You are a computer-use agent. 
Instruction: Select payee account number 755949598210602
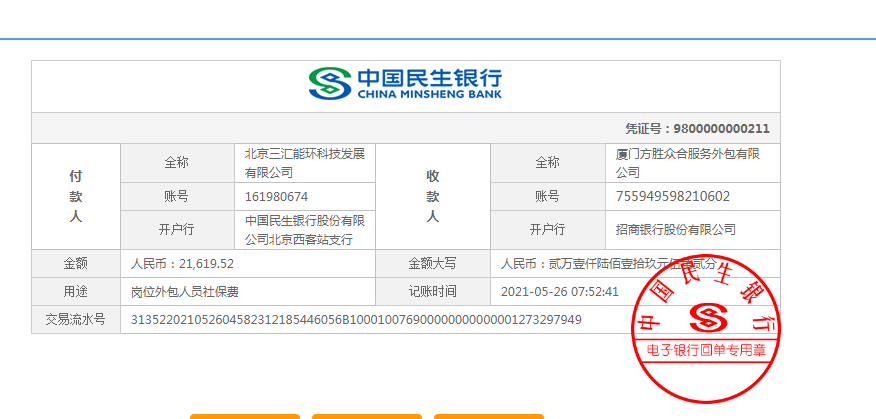[x=673, y=197]
